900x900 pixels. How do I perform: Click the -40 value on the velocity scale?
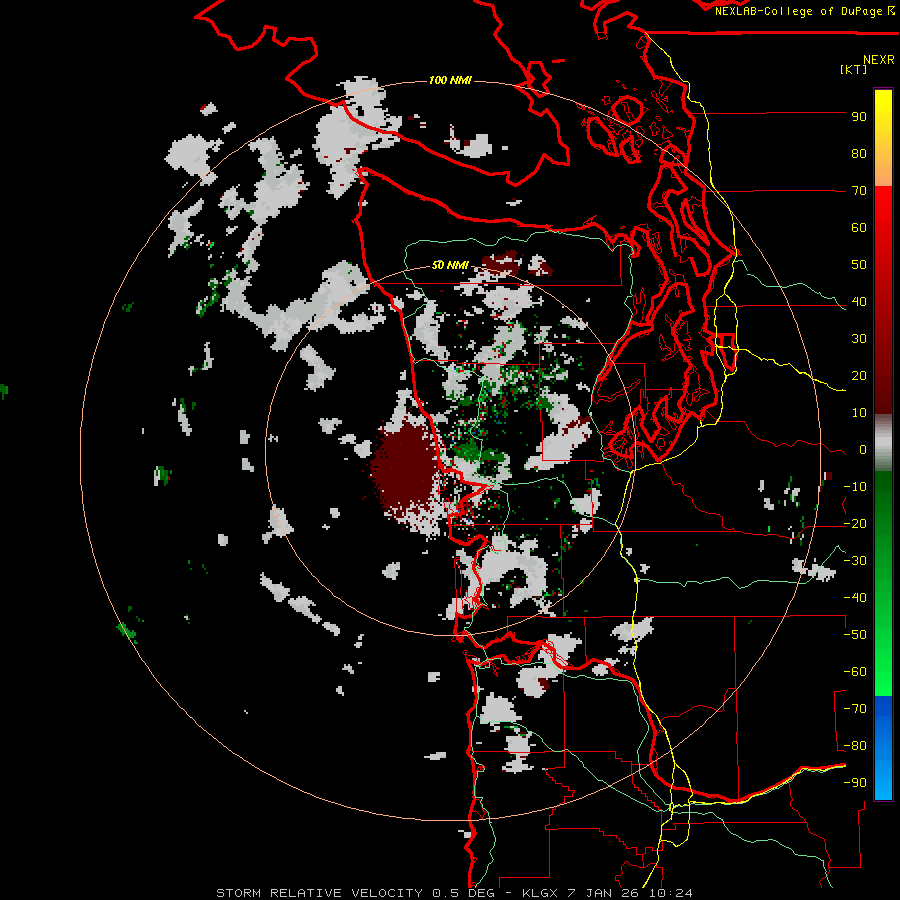pyautogui.click(x=855, y=598)
